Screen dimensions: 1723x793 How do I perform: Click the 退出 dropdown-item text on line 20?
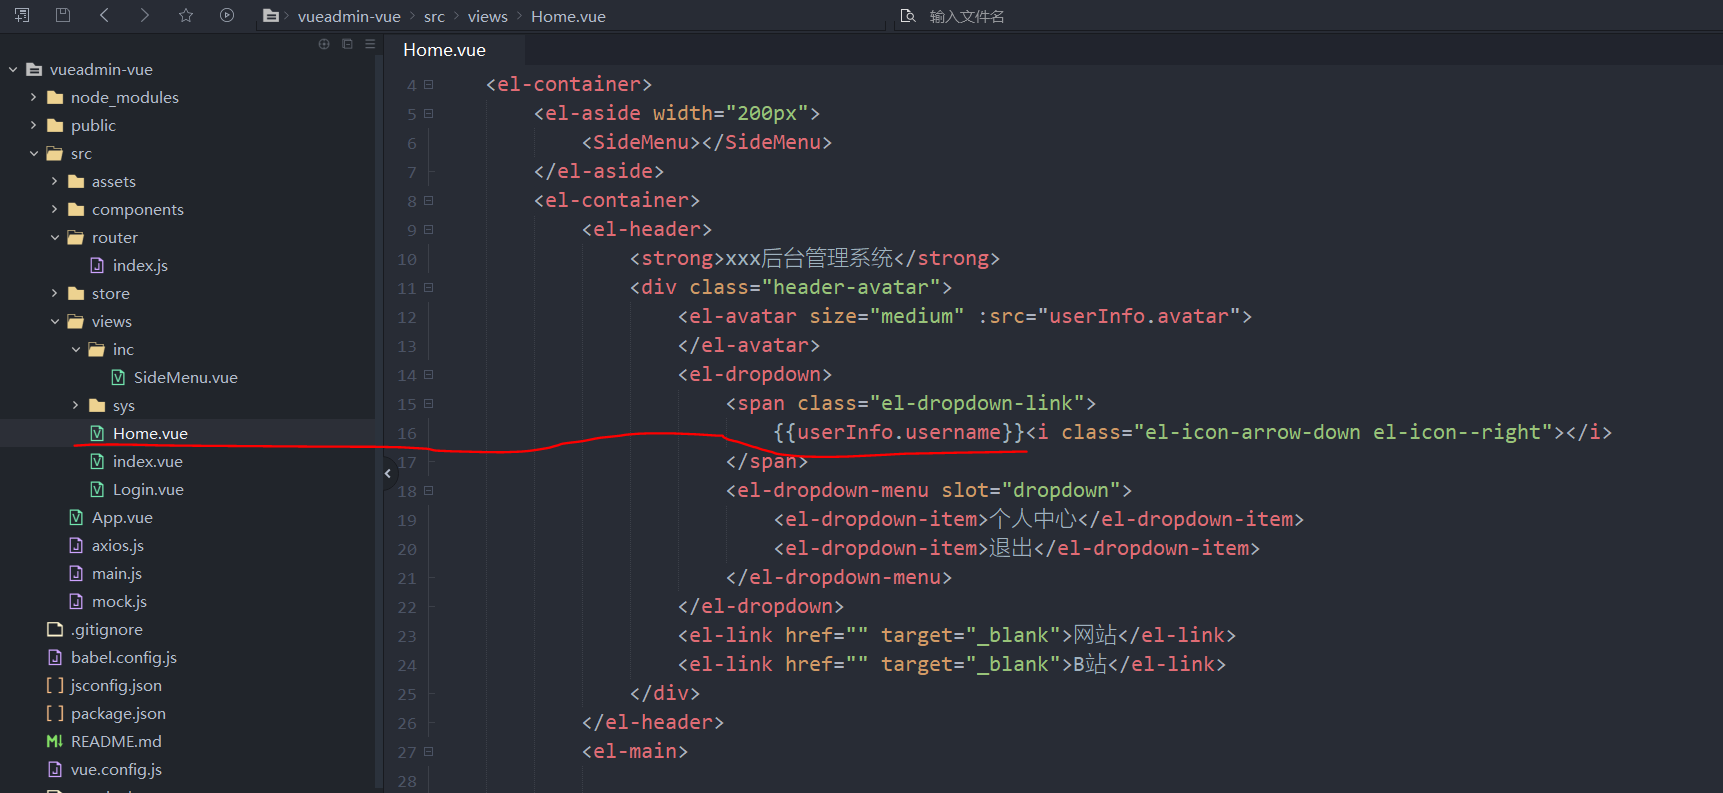pyautogui.click(x=1011, y=548)
